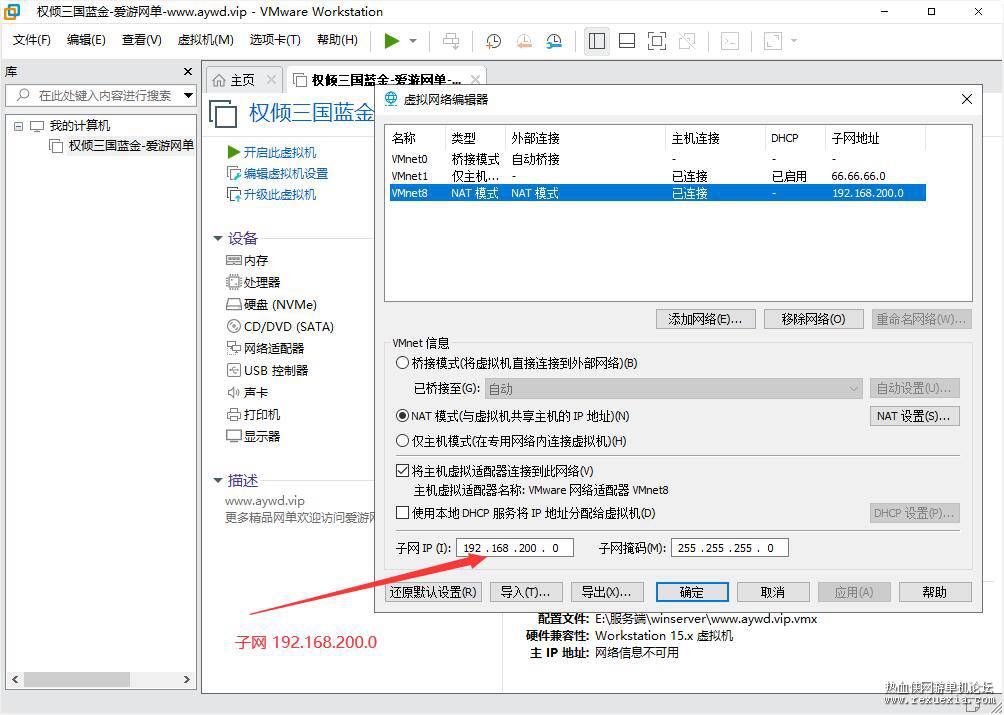Click the 子网 IP input field
This screenshot has width=1004, height=715.
[x=515, y=548]
